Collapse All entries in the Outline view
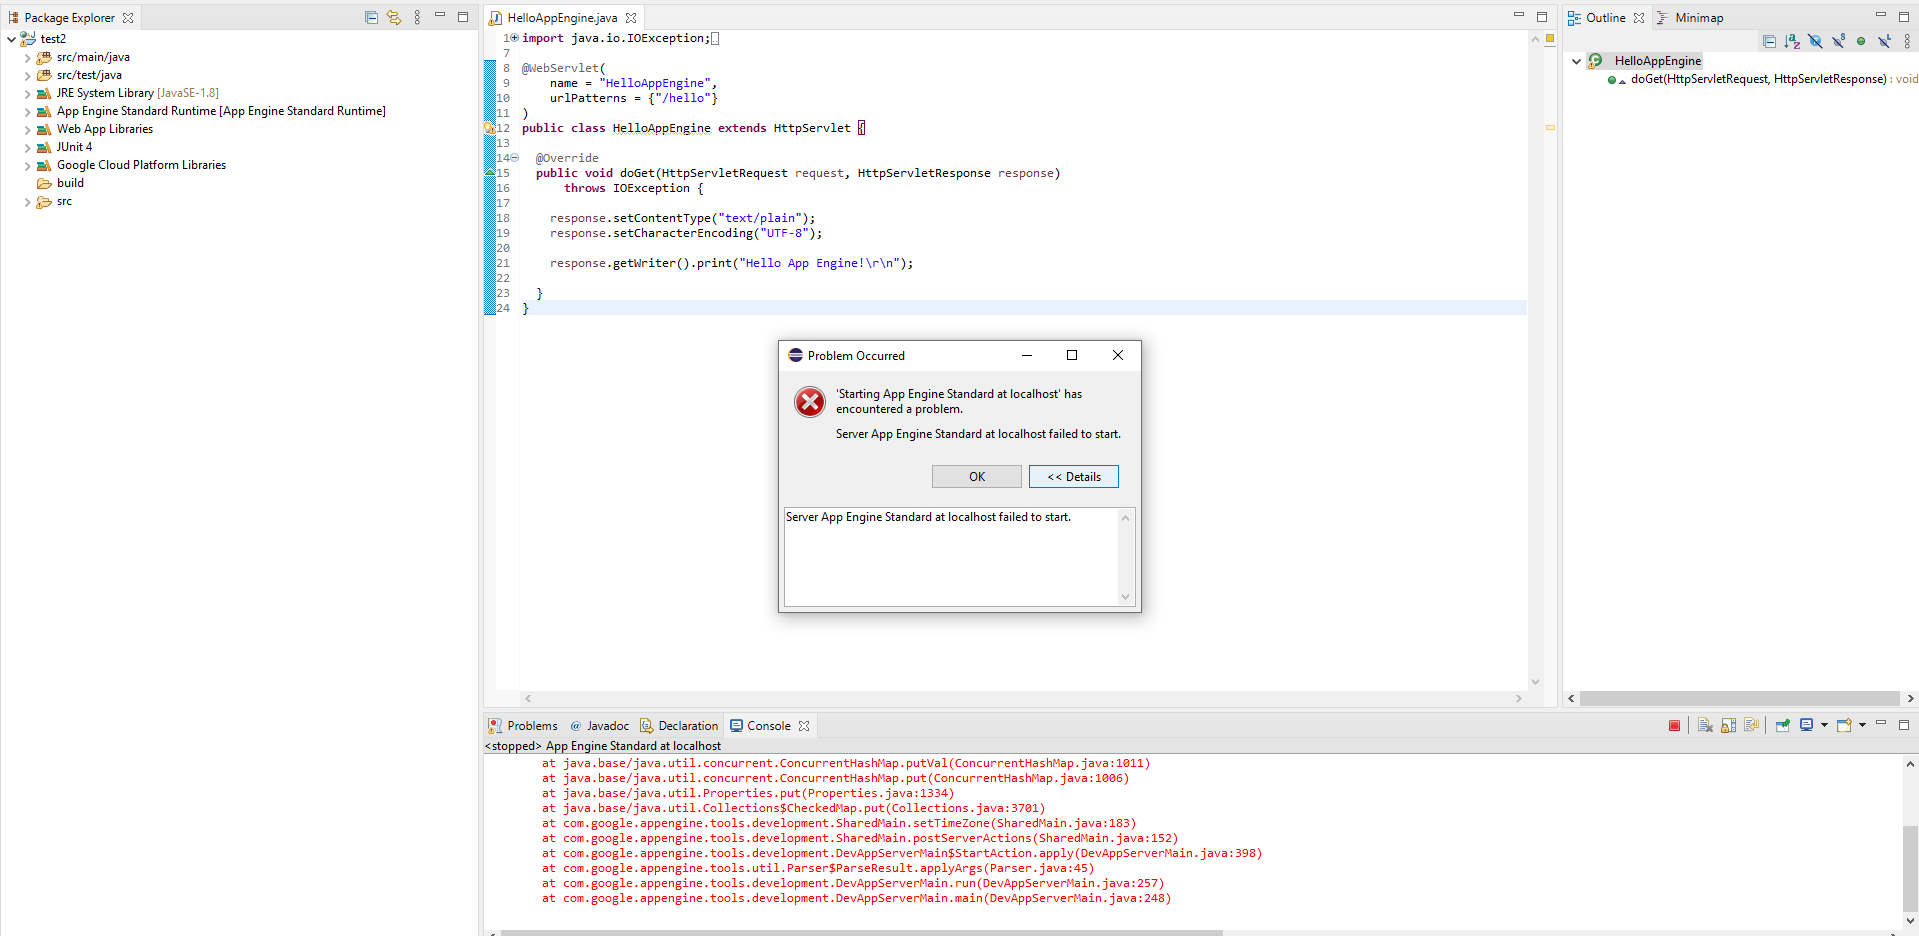1919x936 pixels. [x=1770, y=41]
